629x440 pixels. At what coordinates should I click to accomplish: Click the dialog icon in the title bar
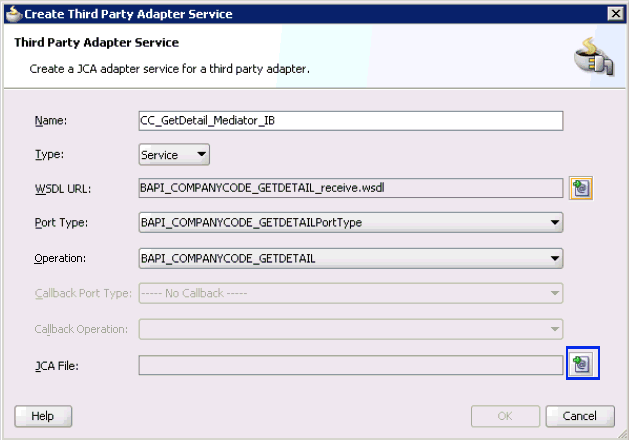tap(11, 13)
